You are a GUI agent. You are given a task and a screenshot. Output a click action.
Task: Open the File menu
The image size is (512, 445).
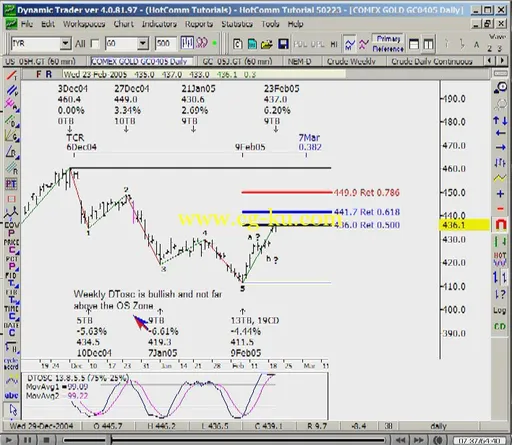click(27, 24)
